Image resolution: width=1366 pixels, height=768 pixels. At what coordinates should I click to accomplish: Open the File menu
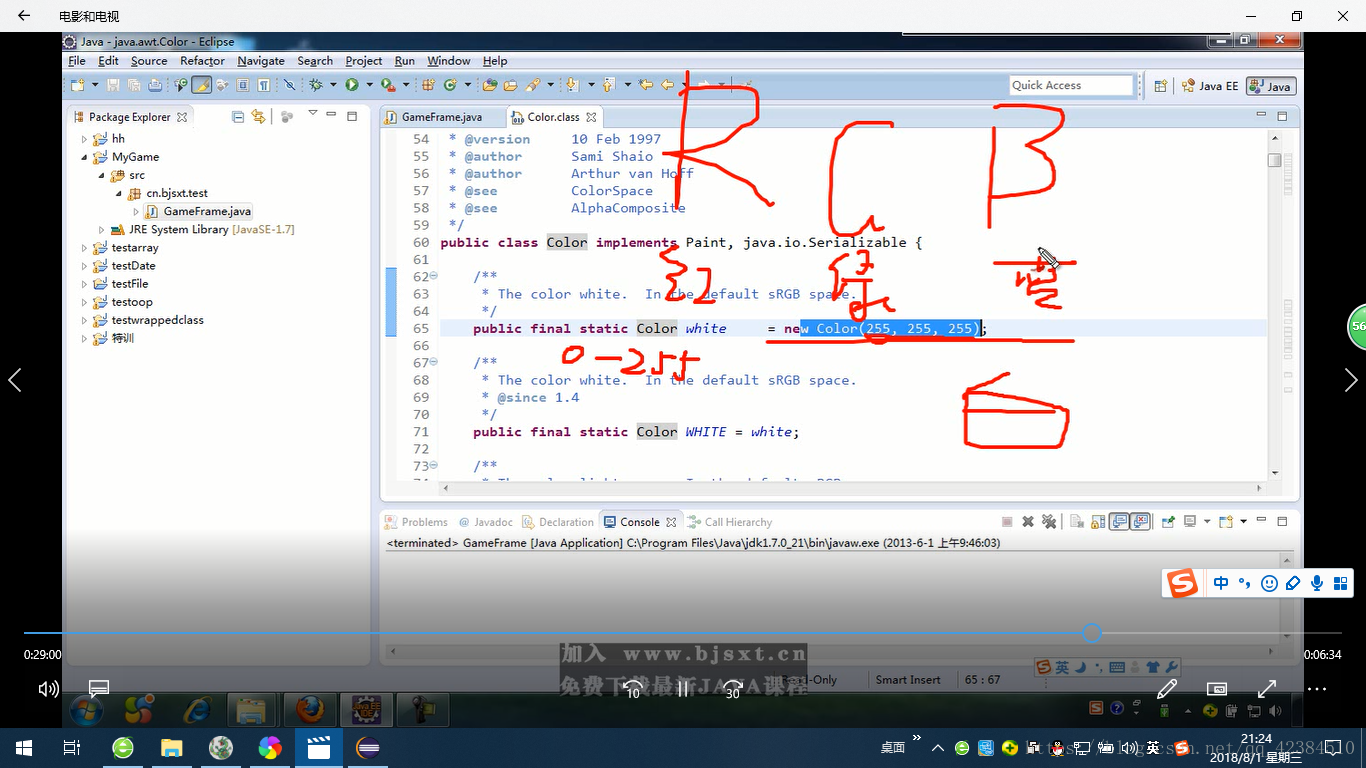pyautogui.click(x=77, y=61)
